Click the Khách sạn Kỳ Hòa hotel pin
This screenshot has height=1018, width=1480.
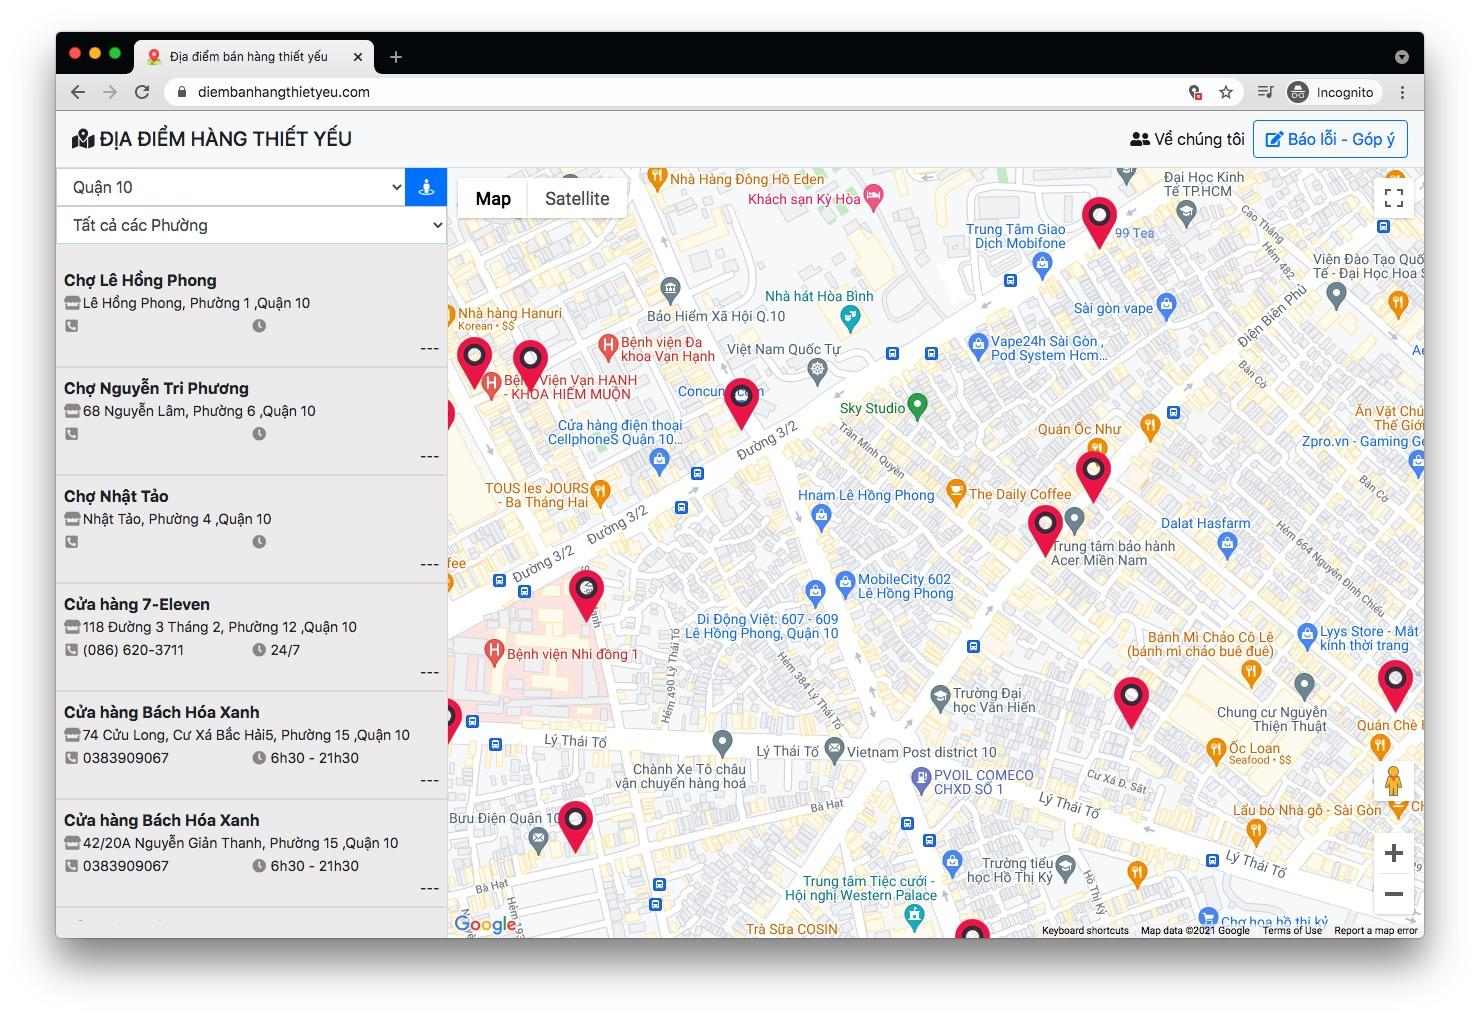[873, 197]
